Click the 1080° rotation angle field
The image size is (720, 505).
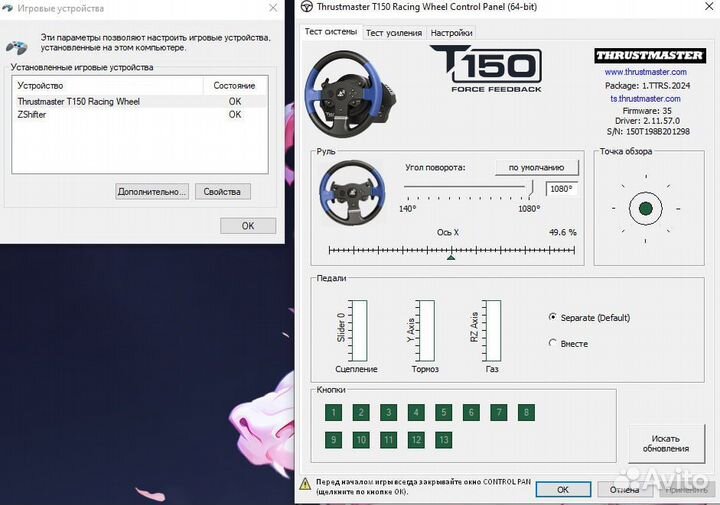561,189
